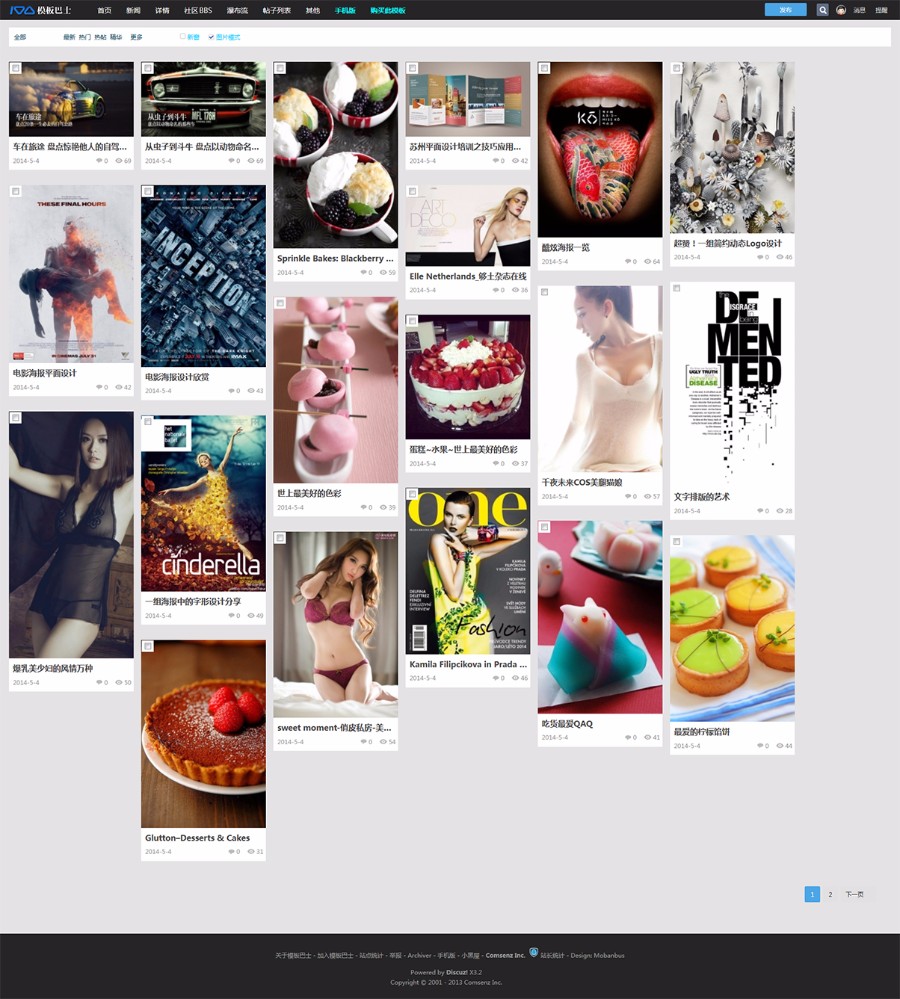Open 社区BBS in the top navigation
Screen dimensions: 900x999
(x=198, y=10)
